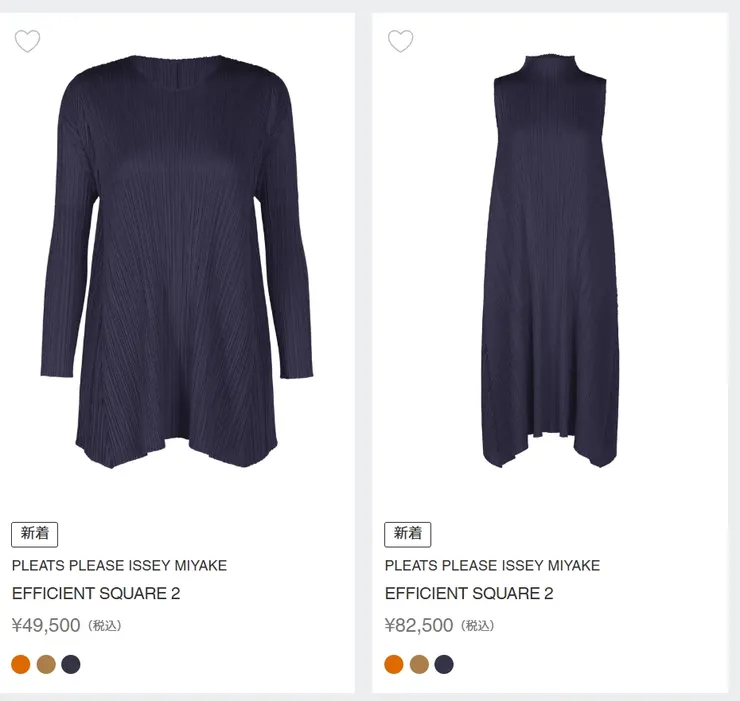This screenshot has height=701, width=740.
Task: Favorite the long-sleeve tunic with heart icon
Action: (x=27, y=42)
